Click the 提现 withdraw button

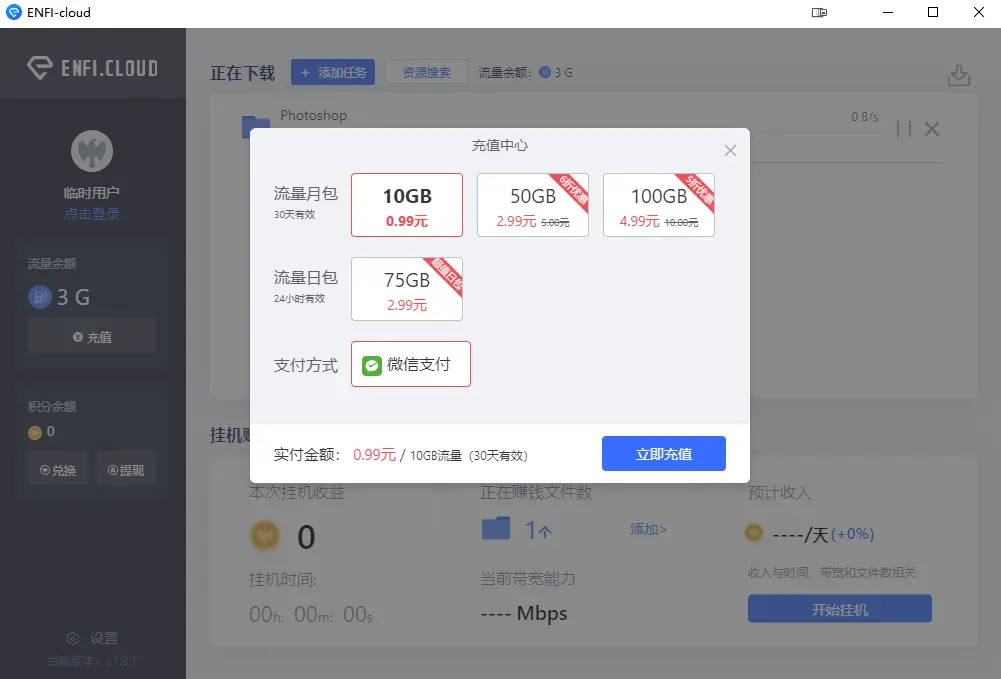(x=126, y=470)
